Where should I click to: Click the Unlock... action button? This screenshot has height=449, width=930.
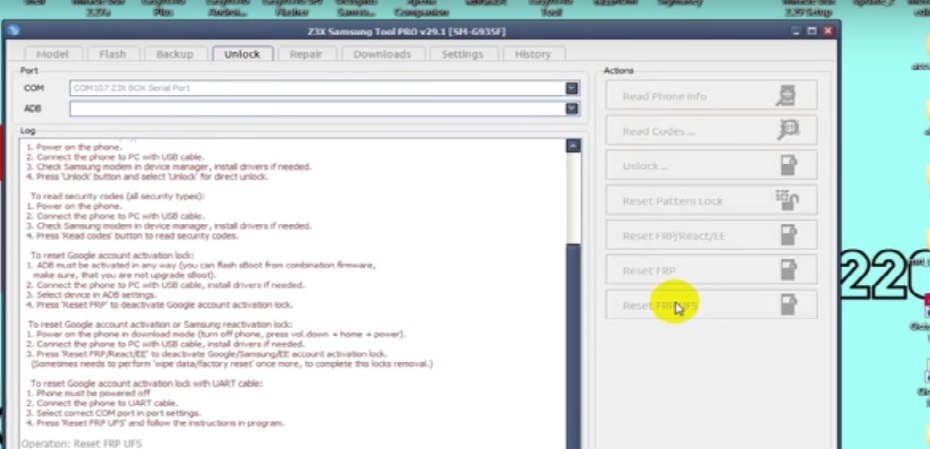(x=711, y=166)
